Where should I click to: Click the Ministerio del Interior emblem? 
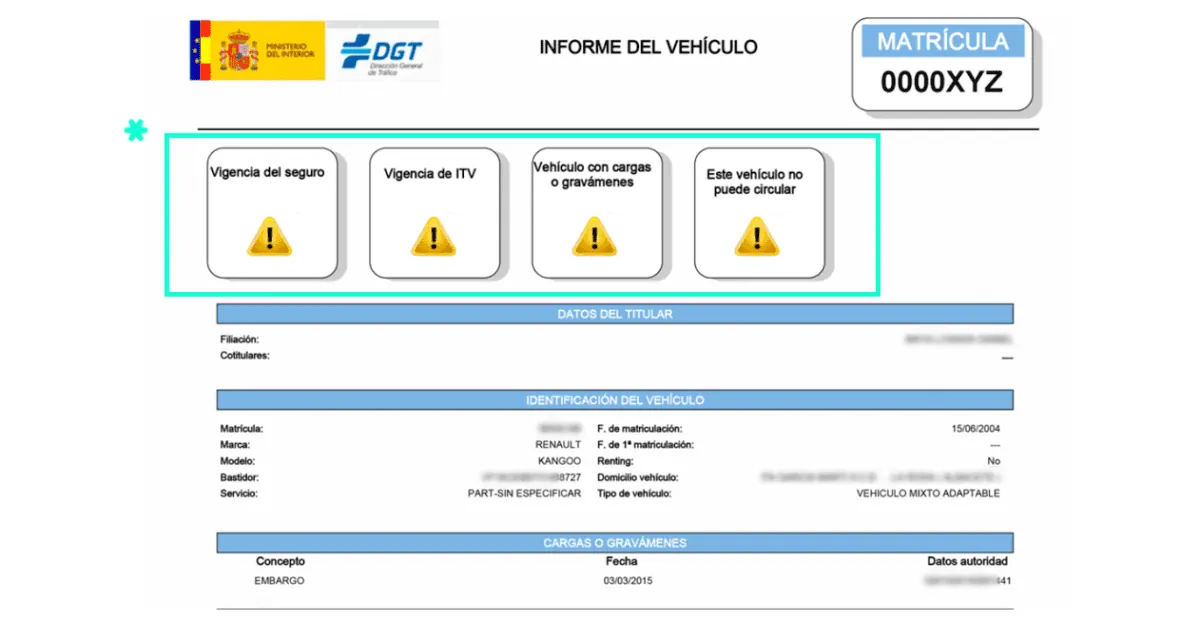(x=257, y=50)
